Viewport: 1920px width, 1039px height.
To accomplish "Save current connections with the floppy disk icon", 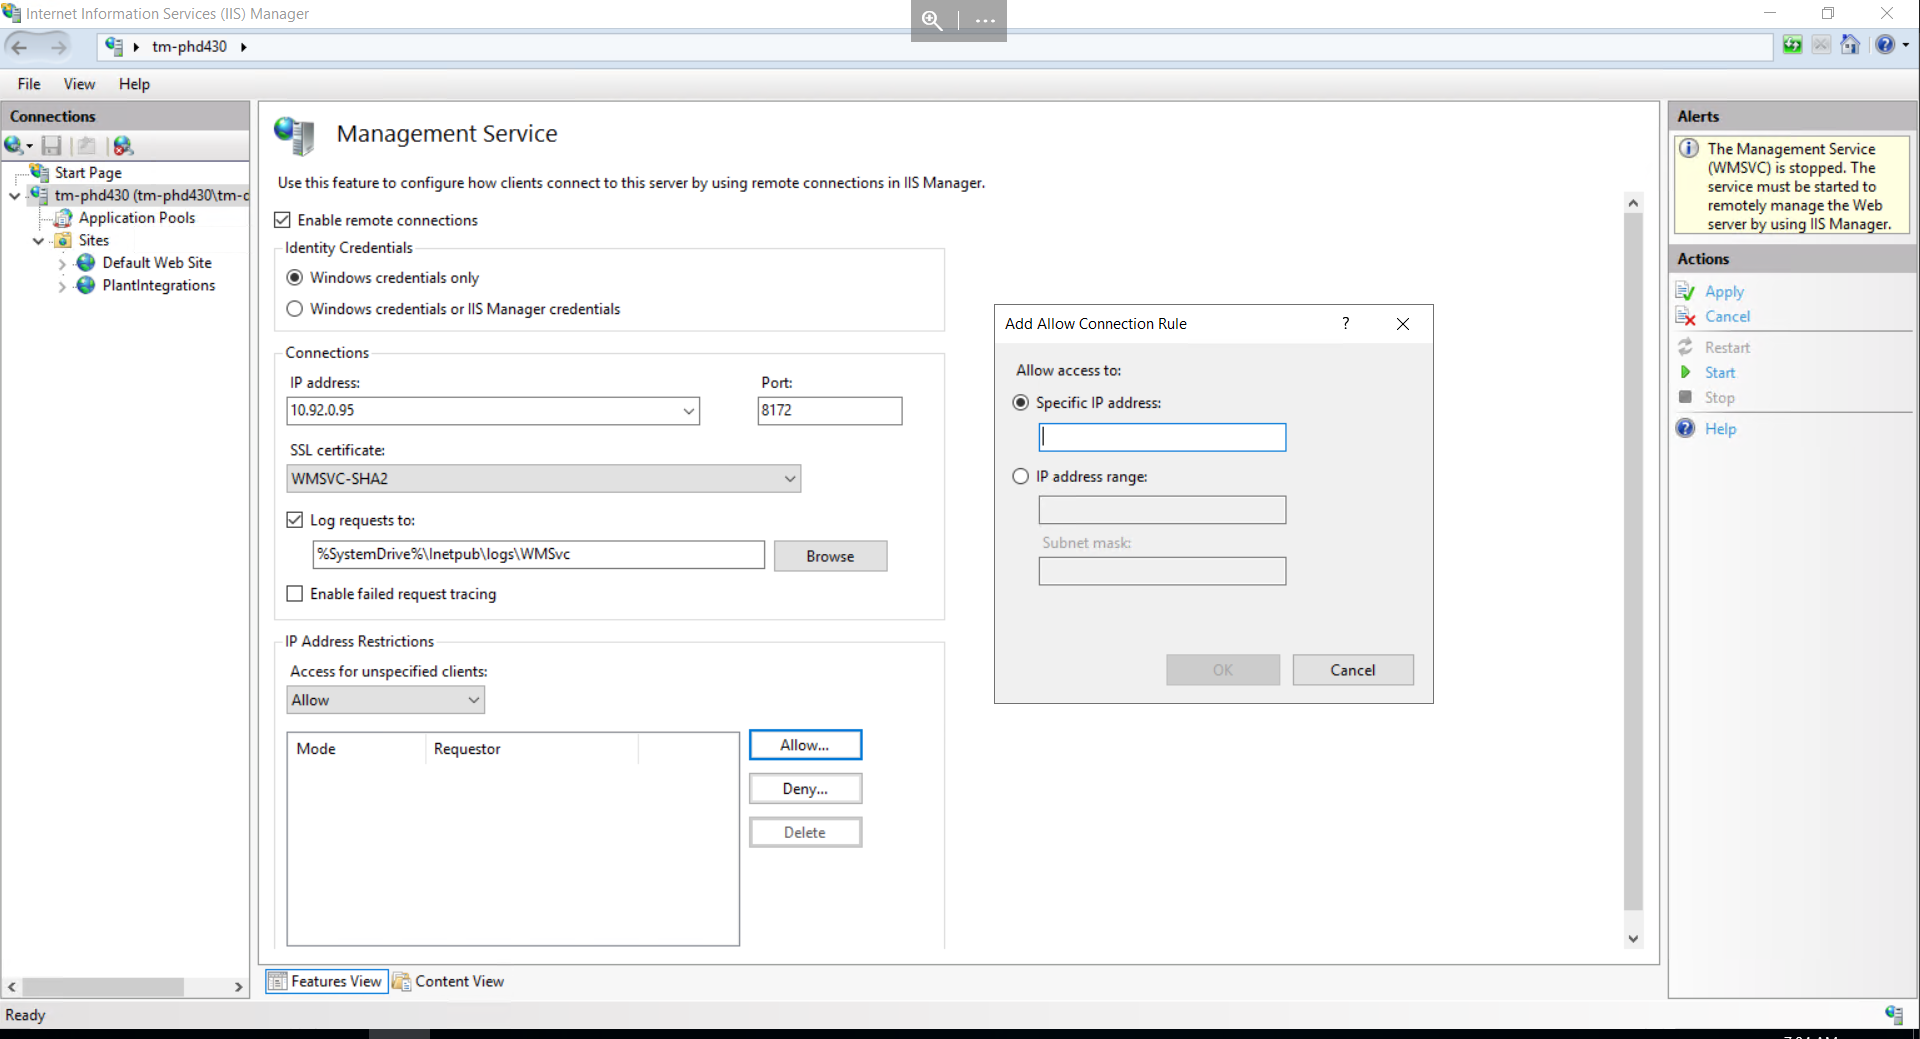I will tap(52, 146).
